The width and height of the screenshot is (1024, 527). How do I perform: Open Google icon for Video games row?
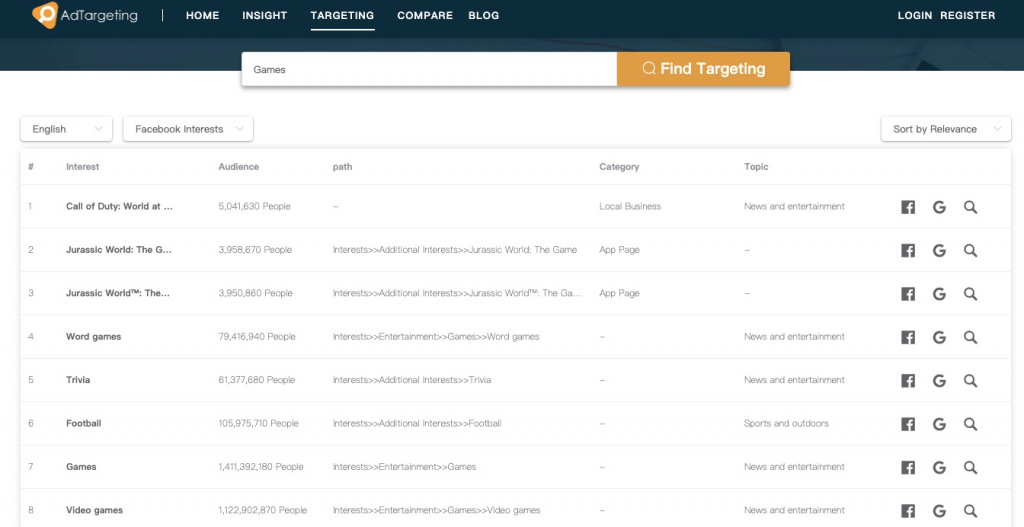939,511
